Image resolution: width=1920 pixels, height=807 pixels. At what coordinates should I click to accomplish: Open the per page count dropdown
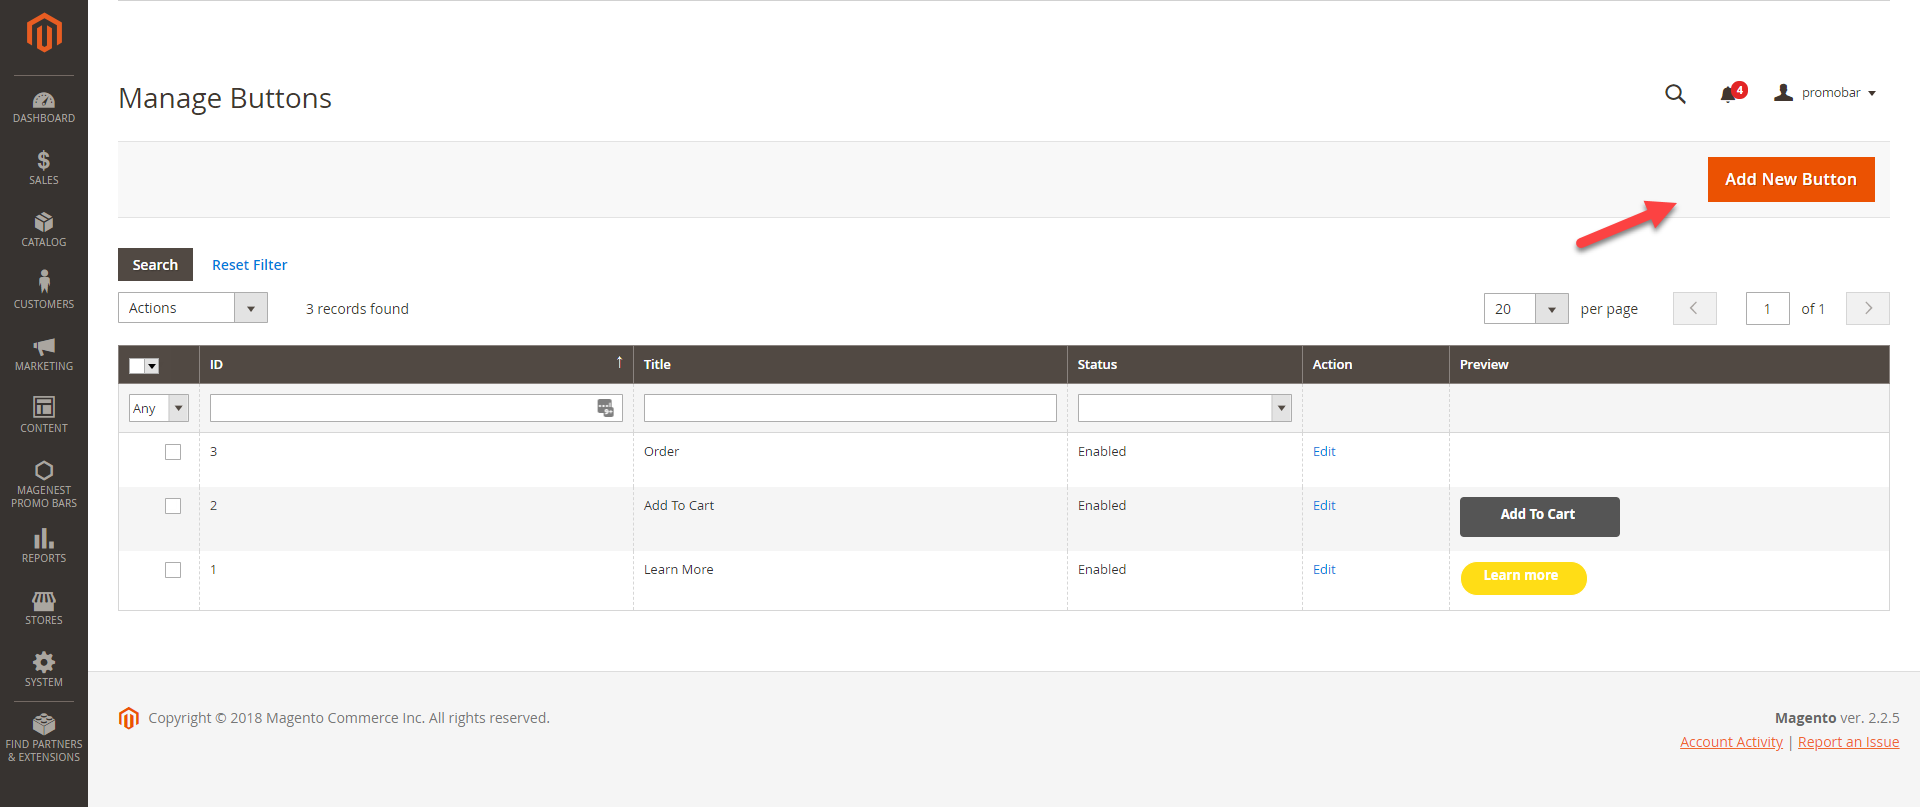coord(1551,309)
